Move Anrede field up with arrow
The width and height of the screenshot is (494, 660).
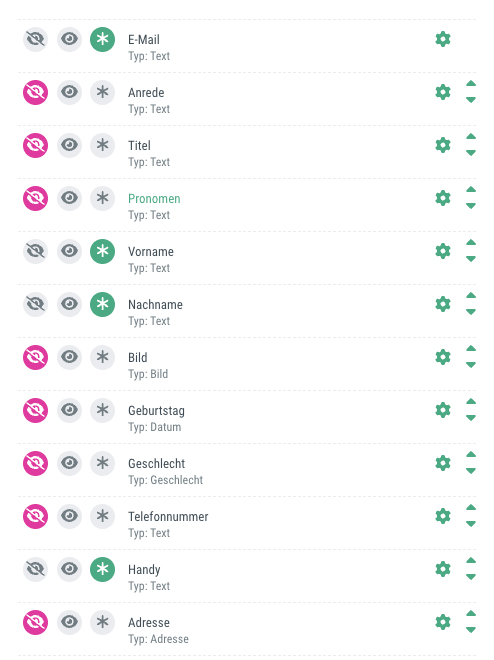(x=471, y=84)
